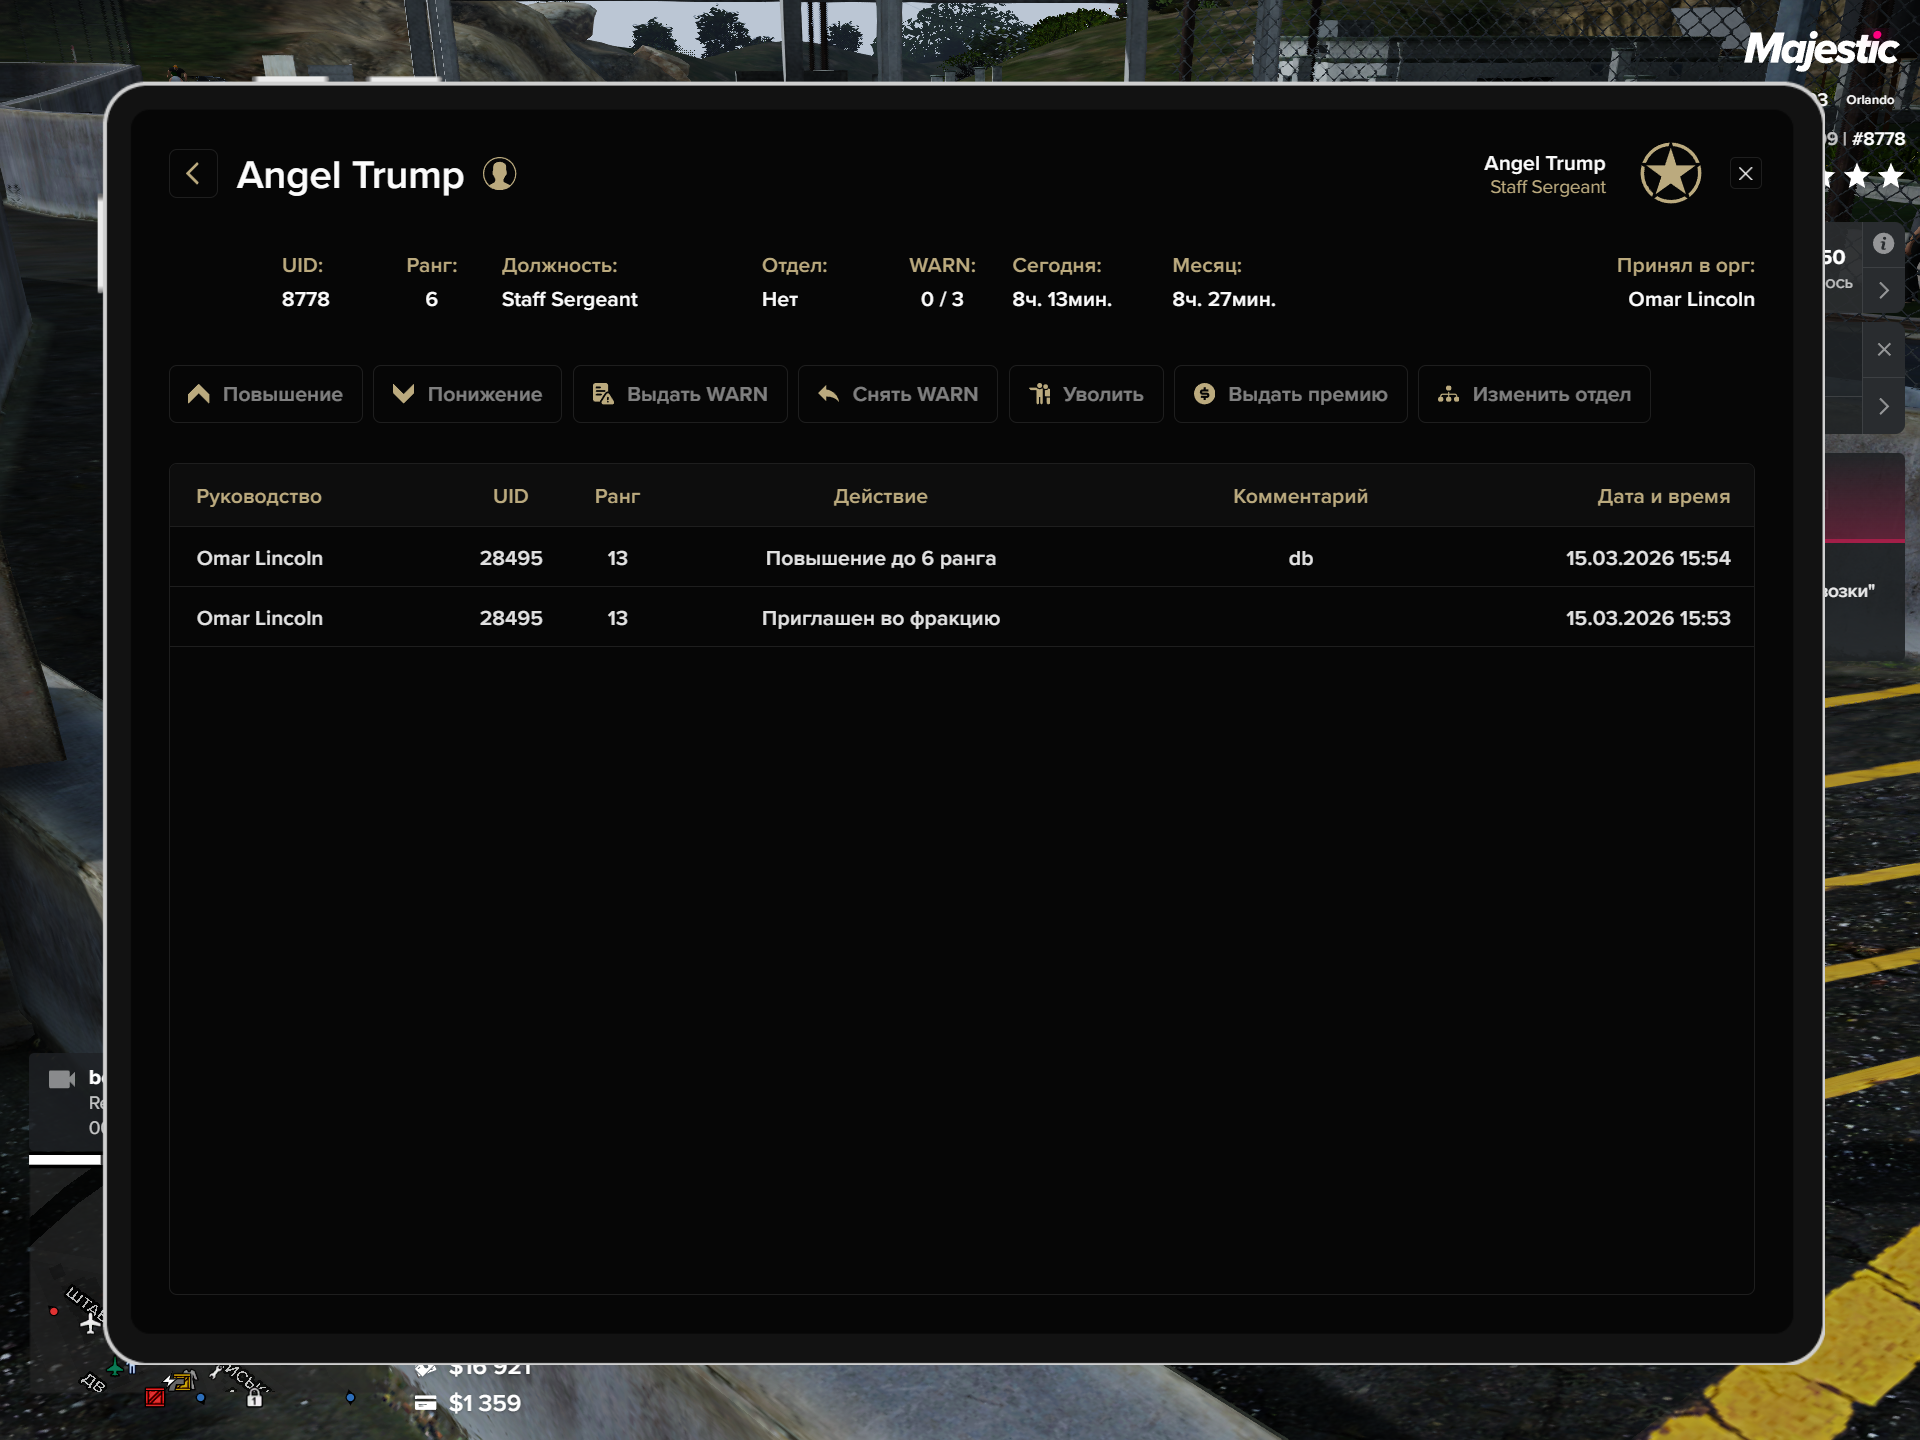The width and height of the screenshot is (1920, 1440).
Task: Click the Действие column header
Action: 880,496
